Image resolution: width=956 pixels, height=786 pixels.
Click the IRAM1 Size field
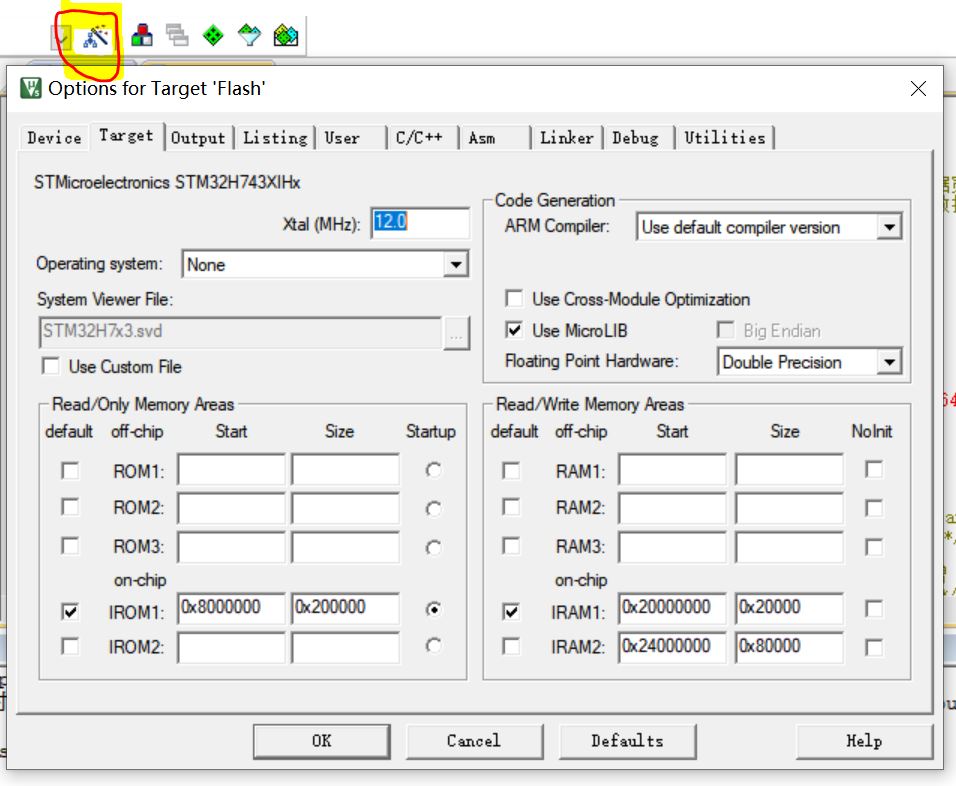(x=790, y=608)
